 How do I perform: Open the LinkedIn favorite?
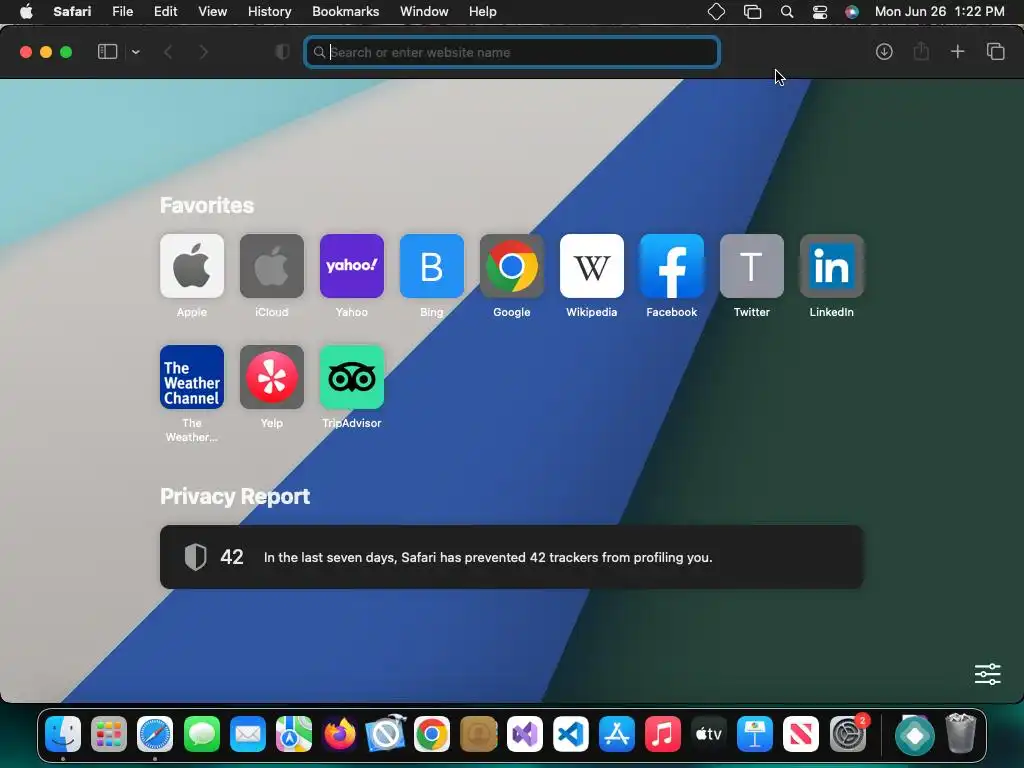click(x=832, y=266)
